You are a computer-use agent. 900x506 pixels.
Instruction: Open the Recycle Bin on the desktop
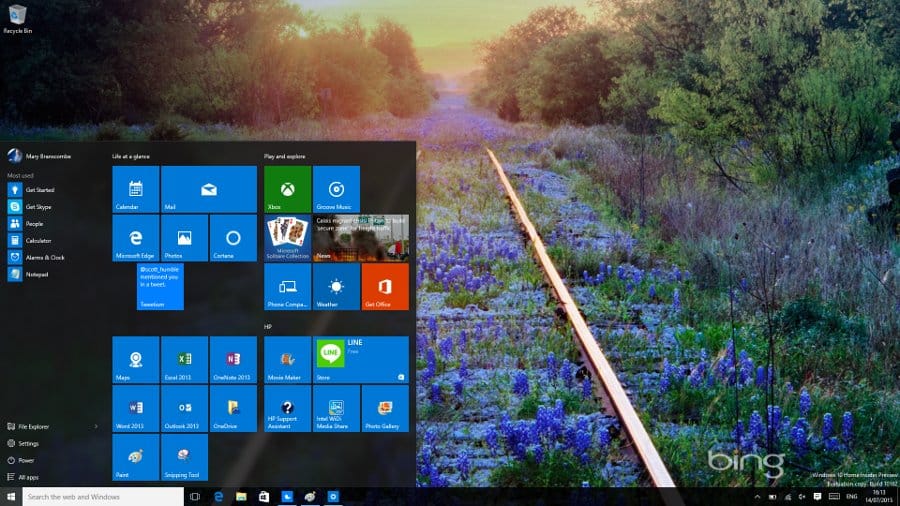[16, 17]
